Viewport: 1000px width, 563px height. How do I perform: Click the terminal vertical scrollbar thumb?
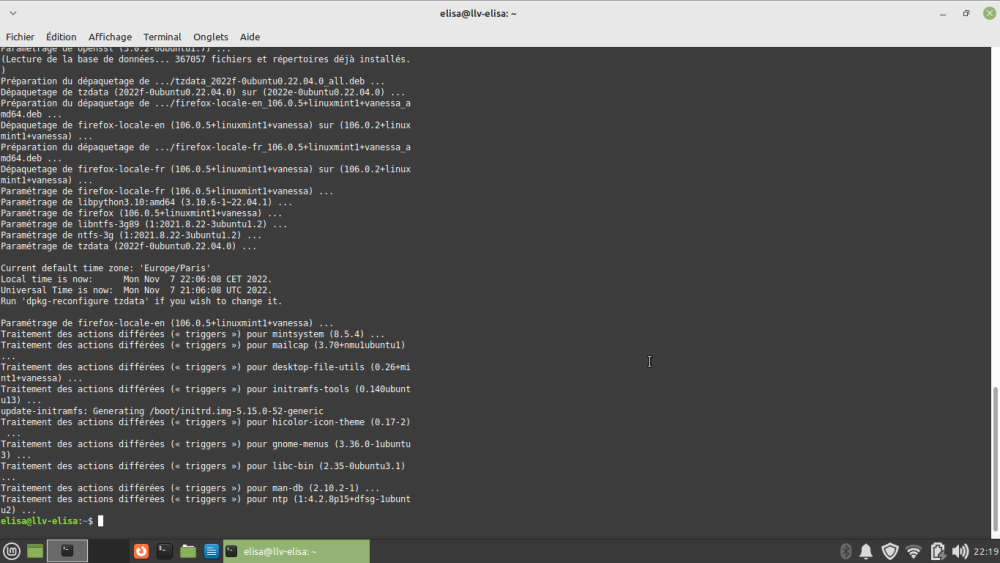tap(996, 458)
